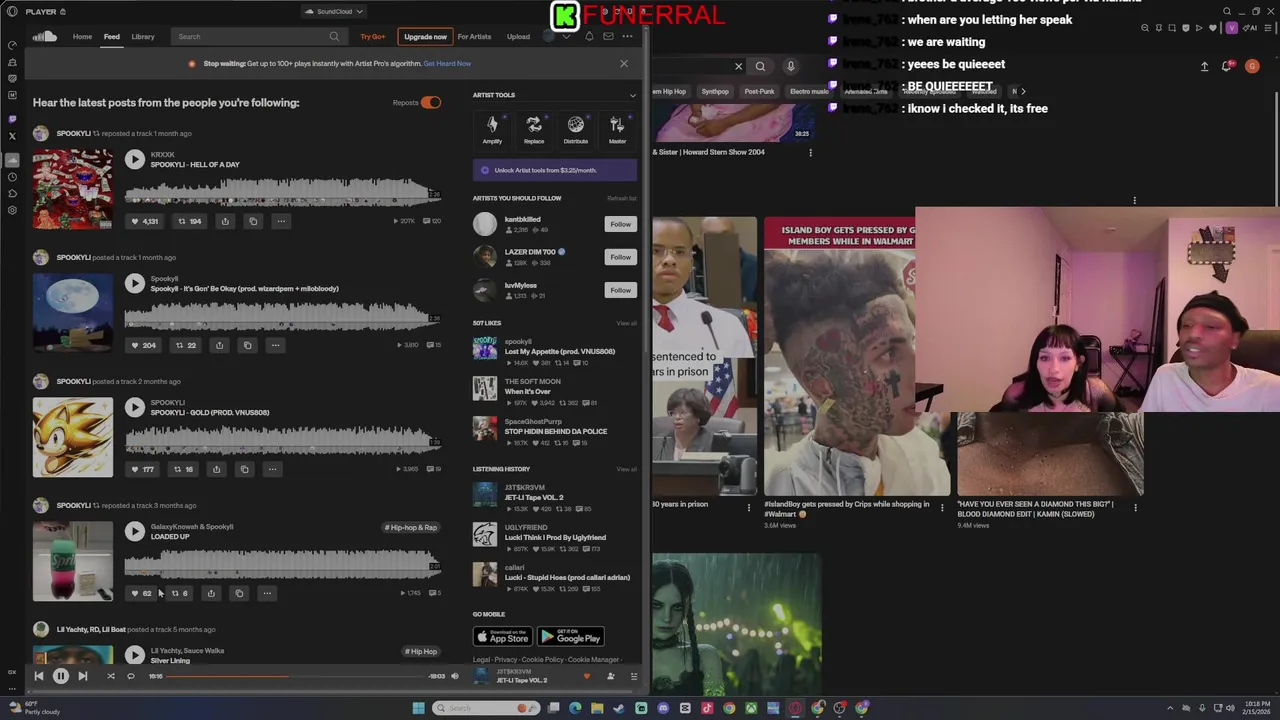Like the now playing JET-LI Tape VOL. 2
The height and width of the screenshot is (720, 1280).
[587, 677]
